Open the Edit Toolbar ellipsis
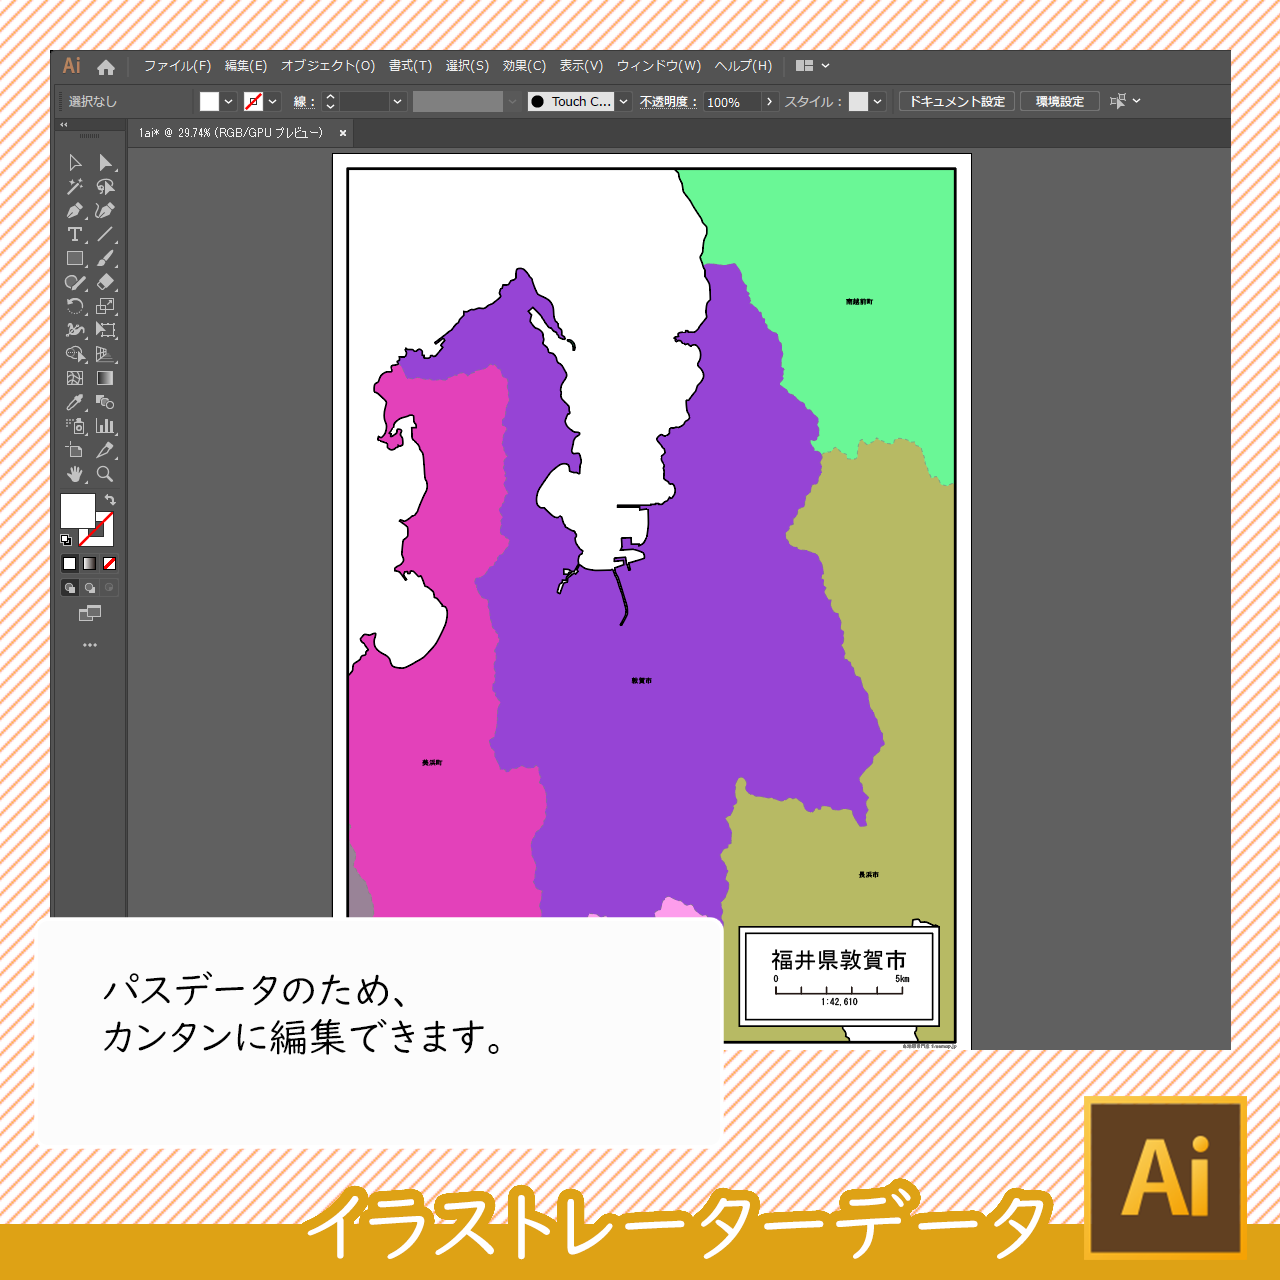Viewport: 1280px width, 1280px height. pyautogui.click(x=90, y=645)
